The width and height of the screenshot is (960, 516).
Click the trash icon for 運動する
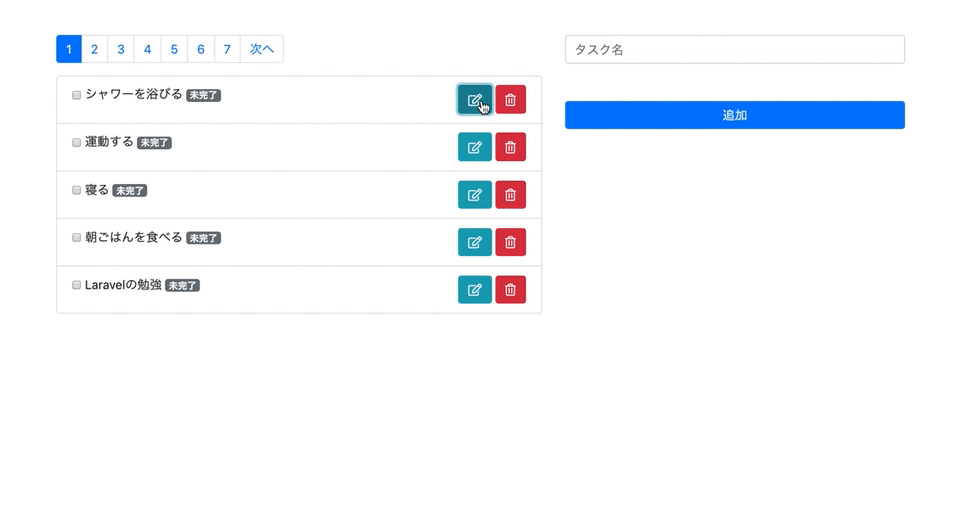(510, 147)
